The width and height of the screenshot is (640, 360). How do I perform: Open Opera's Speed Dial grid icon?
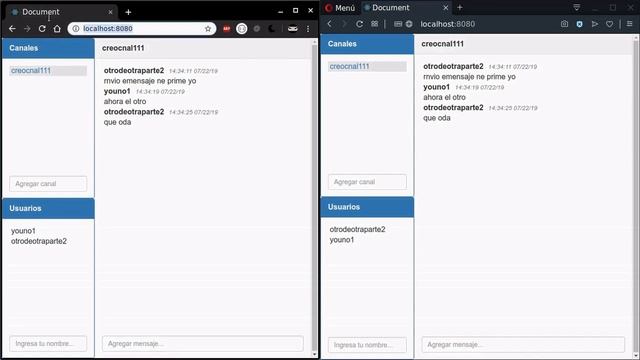374,24
